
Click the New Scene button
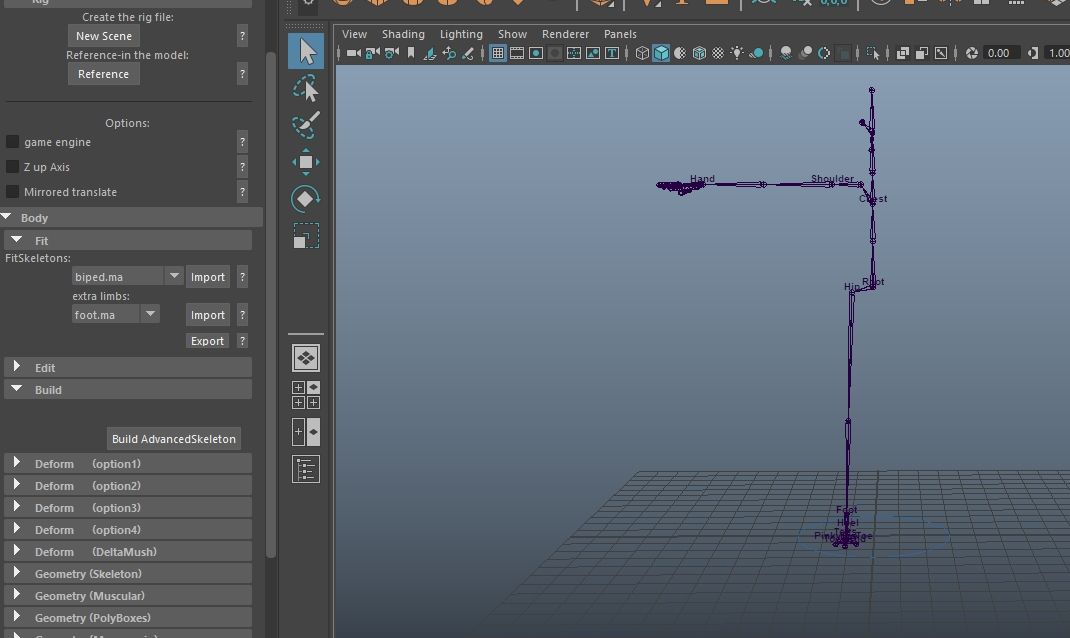104,36
